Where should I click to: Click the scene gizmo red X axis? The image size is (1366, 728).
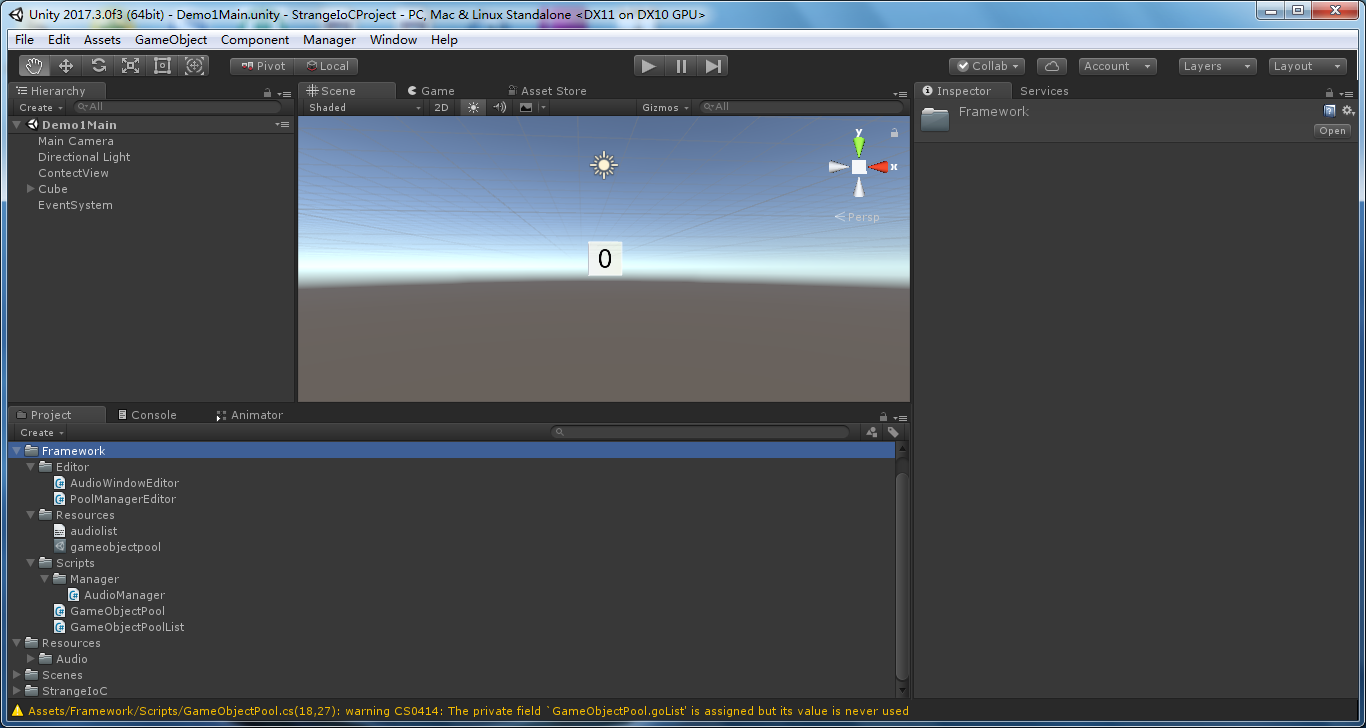coord(879,167)
